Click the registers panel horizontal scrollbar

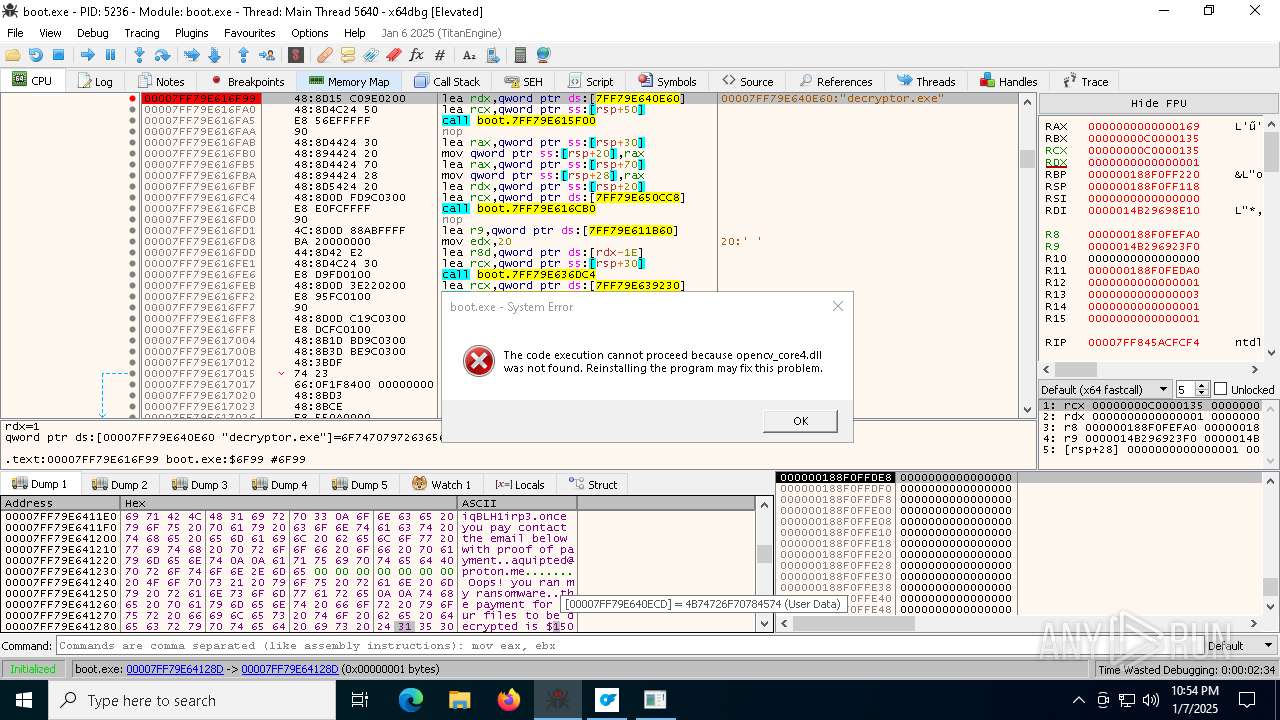coord(1151,369)
